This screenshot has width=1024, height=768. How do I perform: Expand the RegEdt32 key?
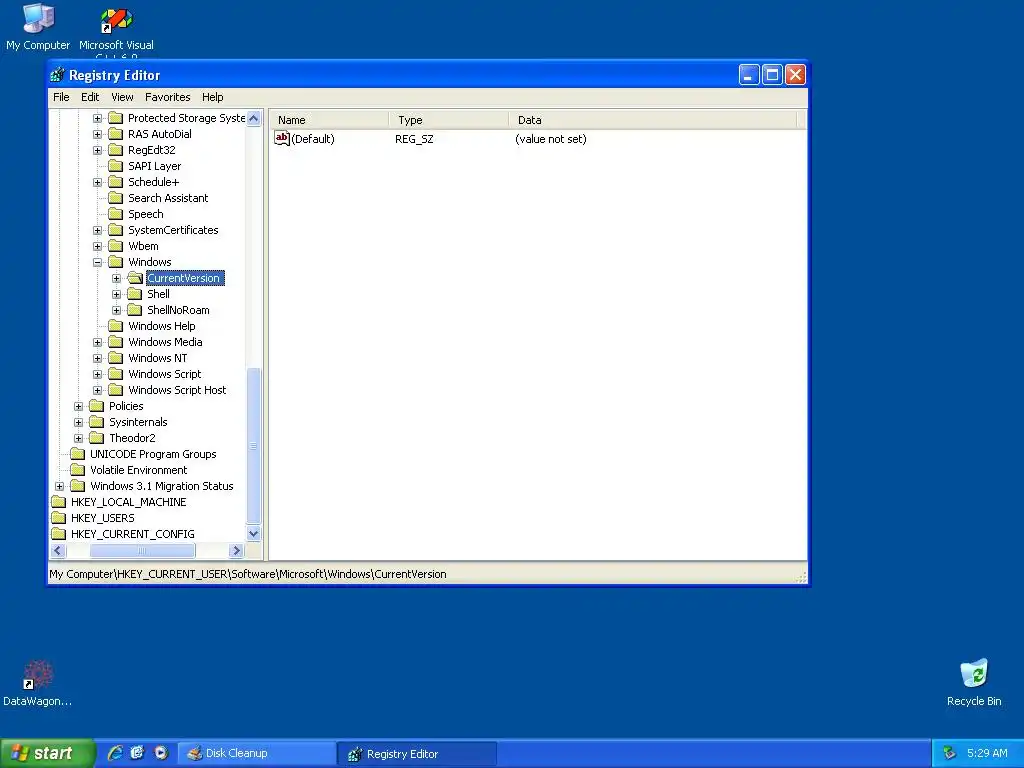pyautogui.click(x=97, y=150)
